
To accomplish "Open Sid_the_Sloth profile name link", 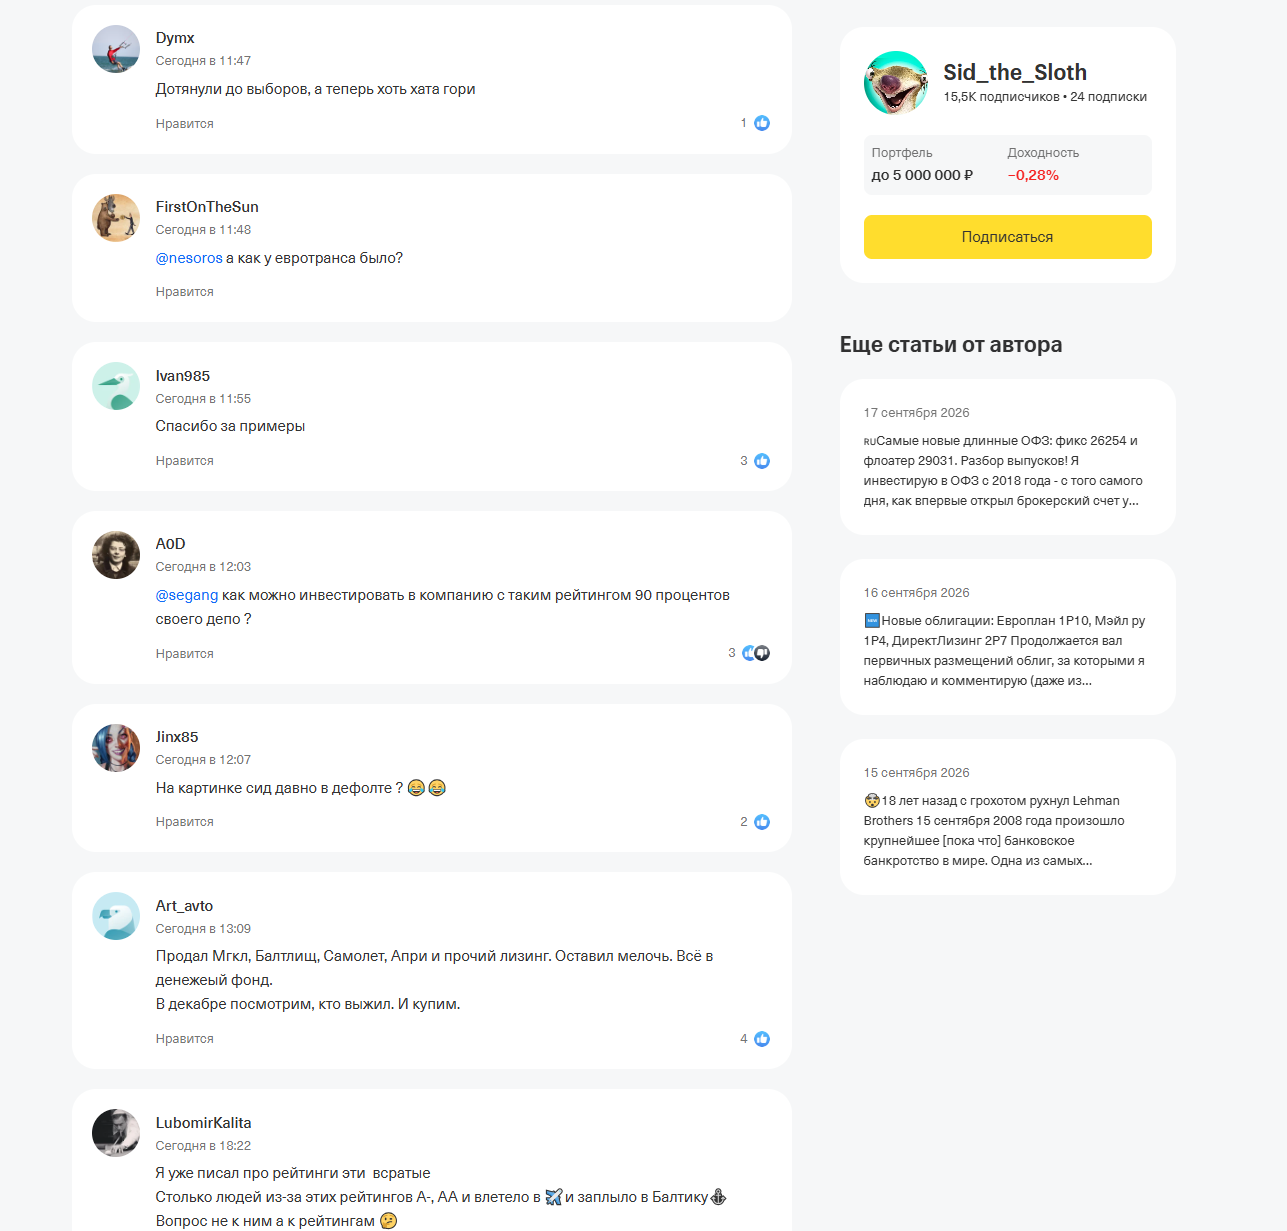I will click(1015, 72).
